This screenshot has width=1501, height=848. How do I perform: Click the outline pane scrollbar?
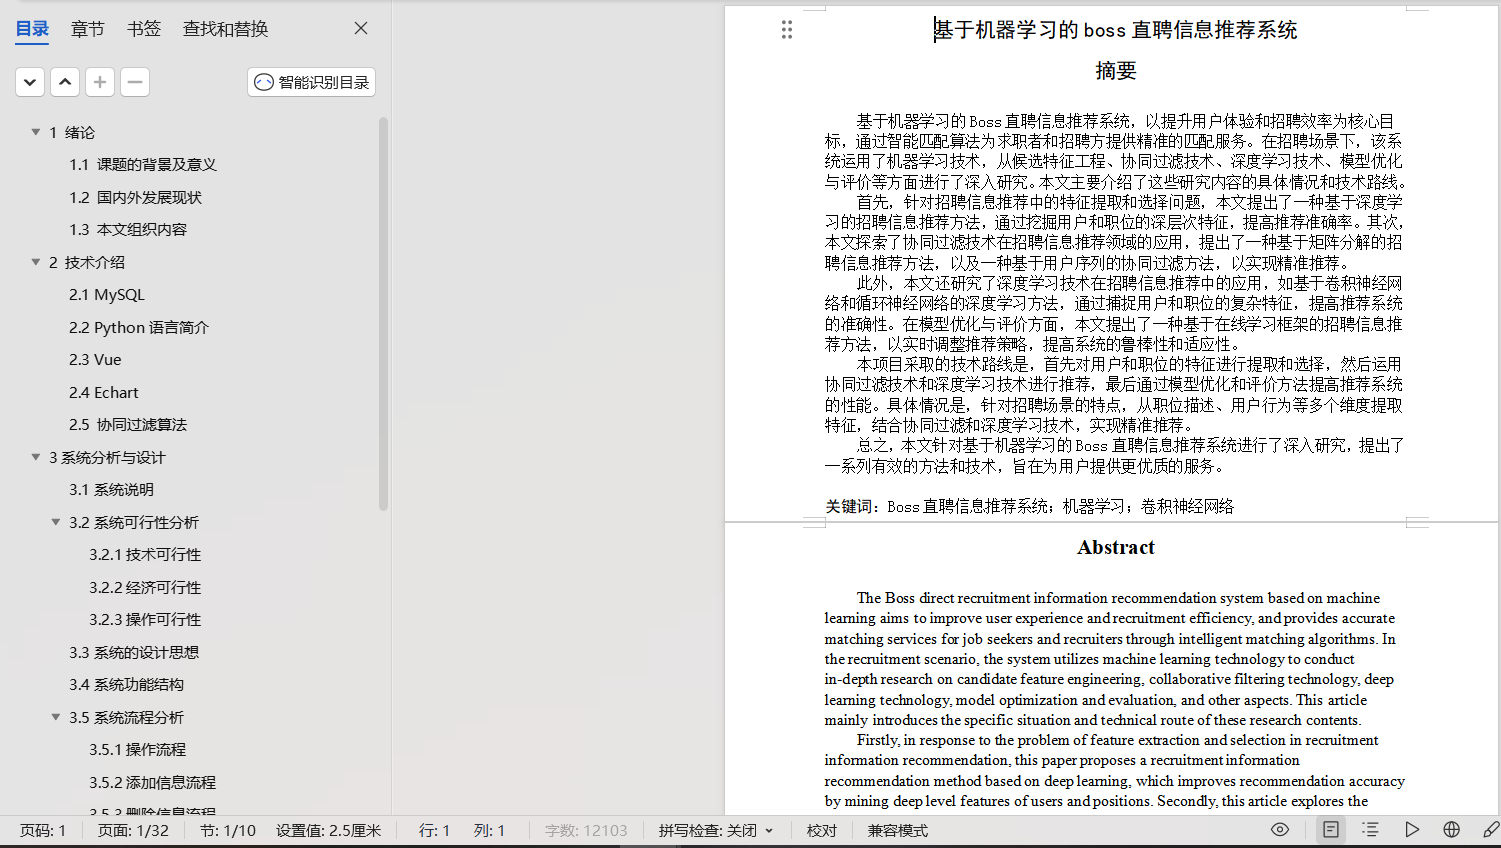[383, 313]
